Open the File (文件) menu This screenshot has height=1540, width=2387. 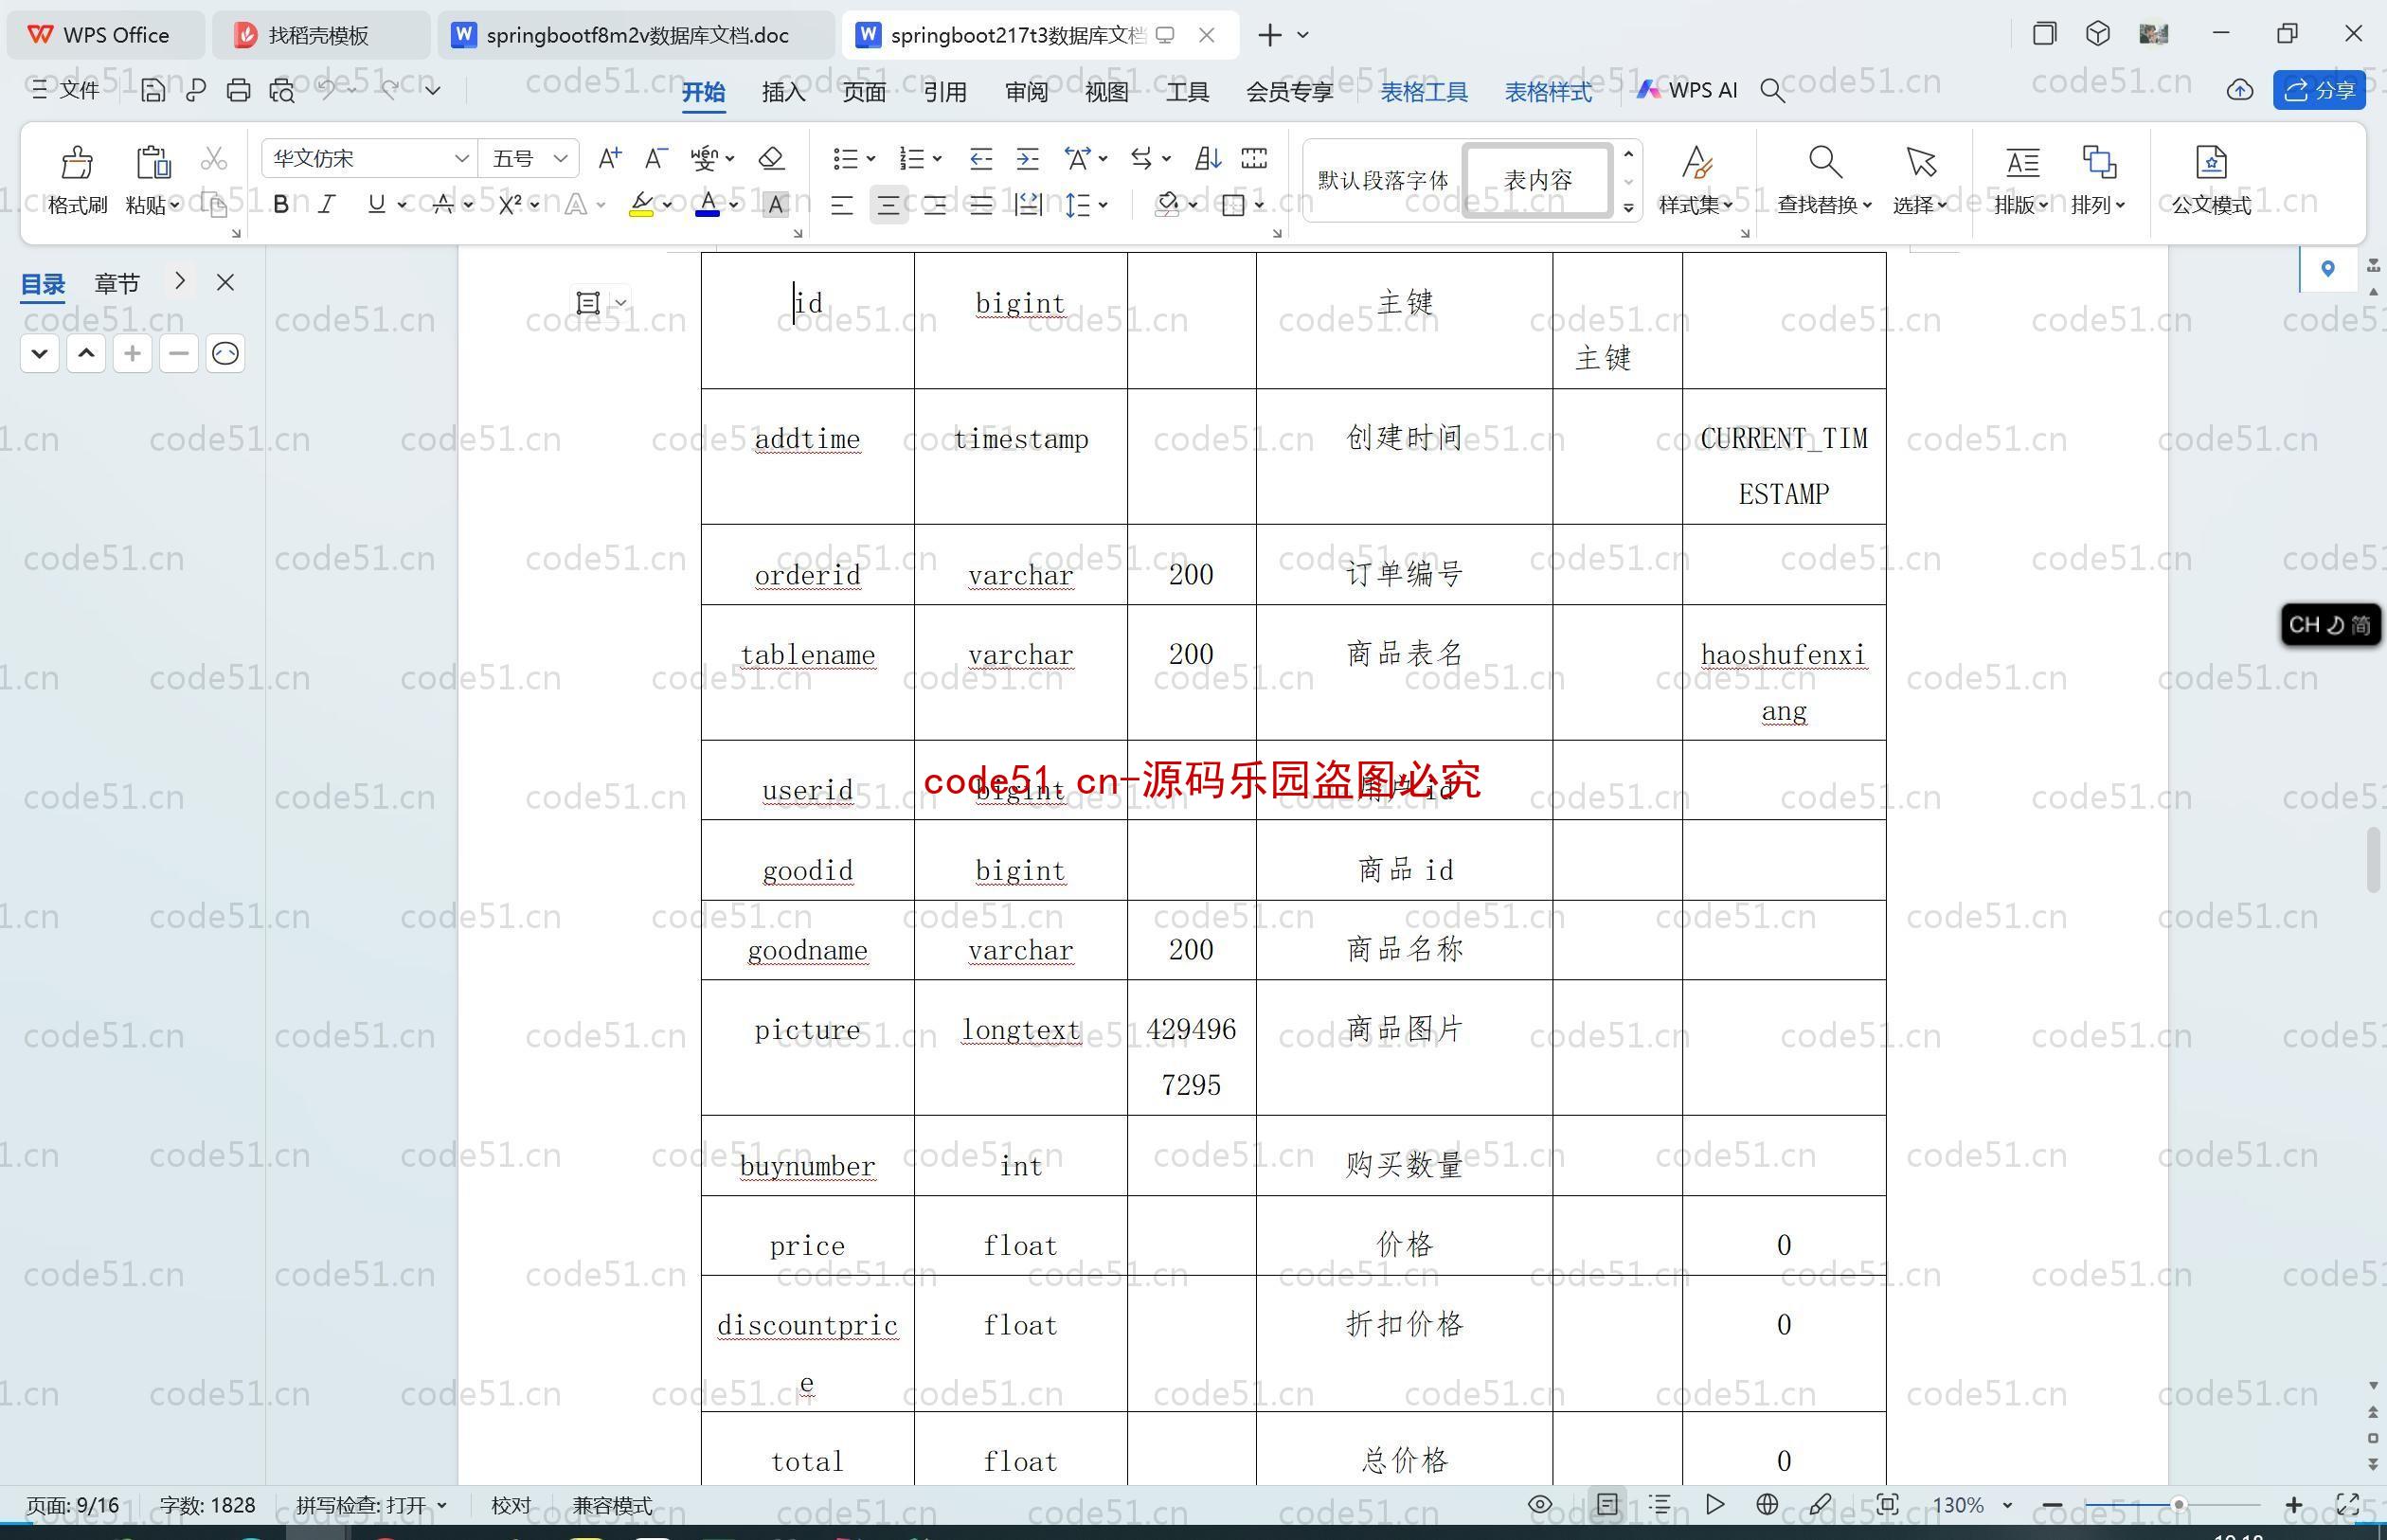(x=65, y=91)
